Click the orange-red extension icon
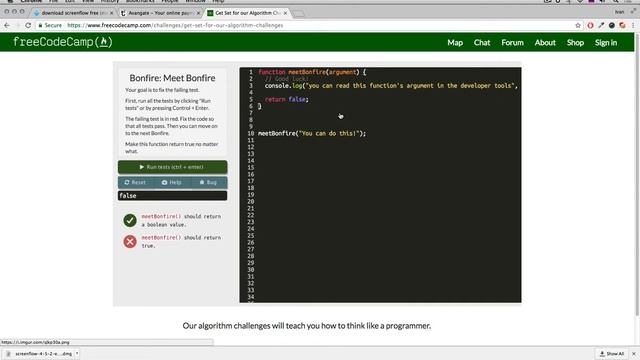 click(622, 25)
